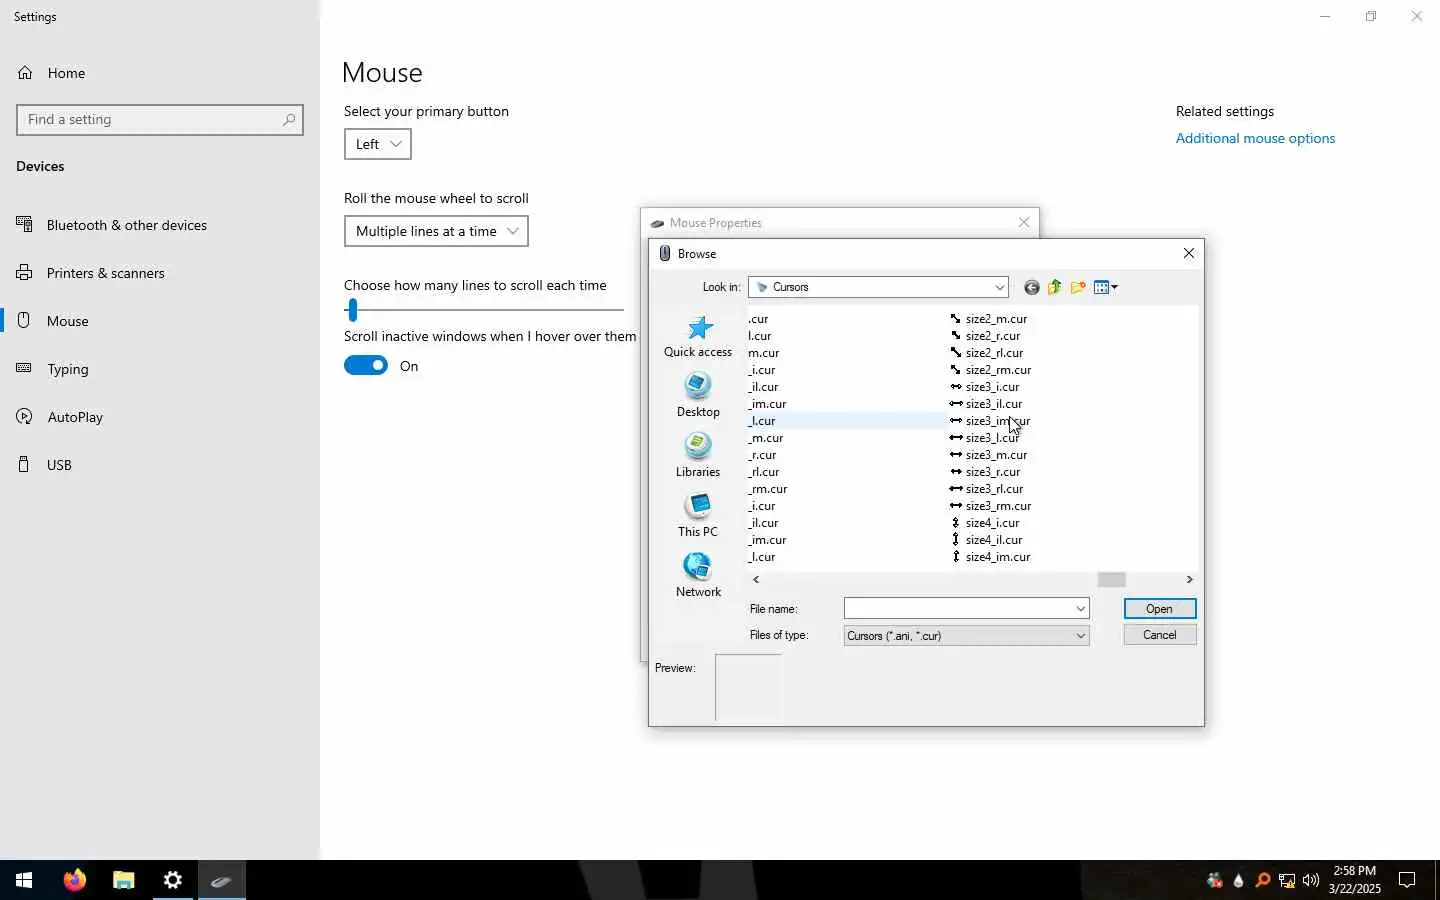Viewport: 1440px width, 900px height.
Task: Open the Files of type dropdown
Action: (966, 636)
